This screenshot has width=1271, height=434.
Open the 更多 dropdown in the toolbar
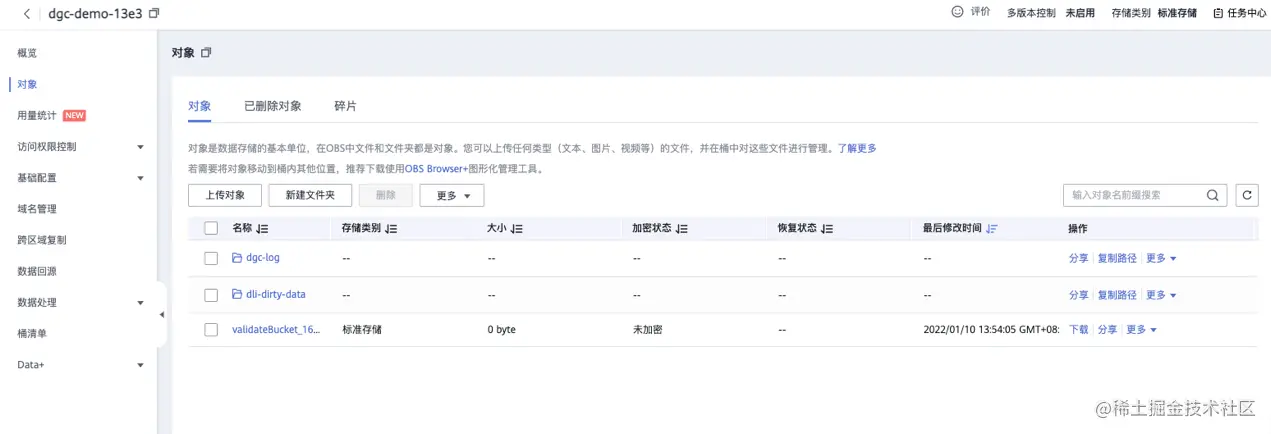click(x=452, y=196)
